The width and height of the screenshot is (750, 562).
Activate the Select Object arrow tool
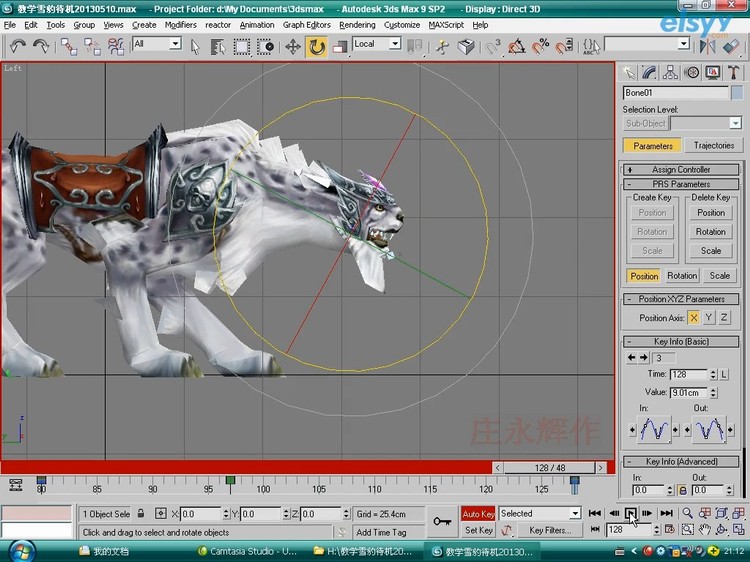click(x=195, y=47)
